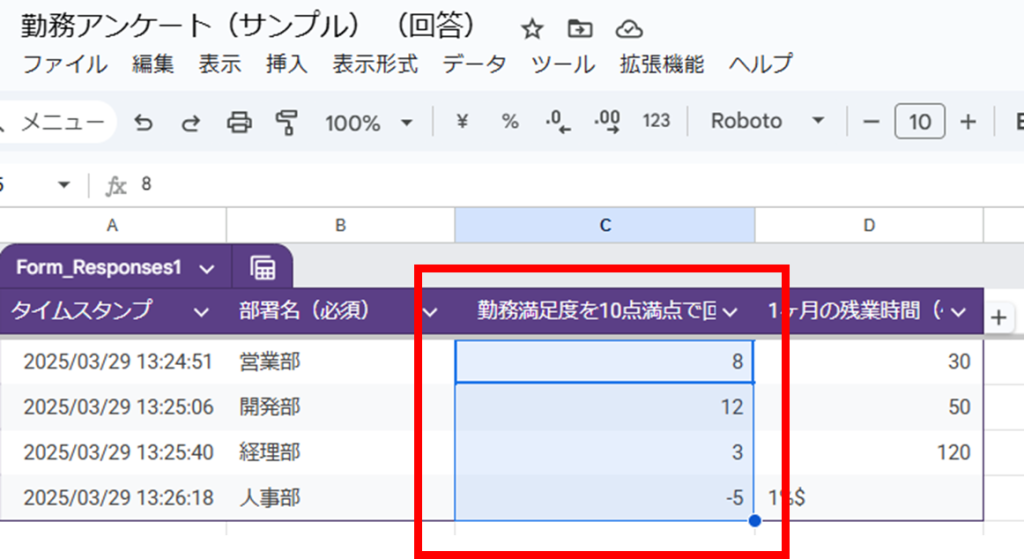
Task: Open the table calculator icon tab
Action: click(263, 268)
